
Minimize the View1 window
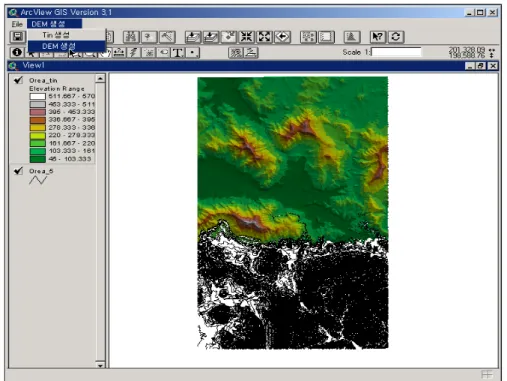[x=469, y=66]
